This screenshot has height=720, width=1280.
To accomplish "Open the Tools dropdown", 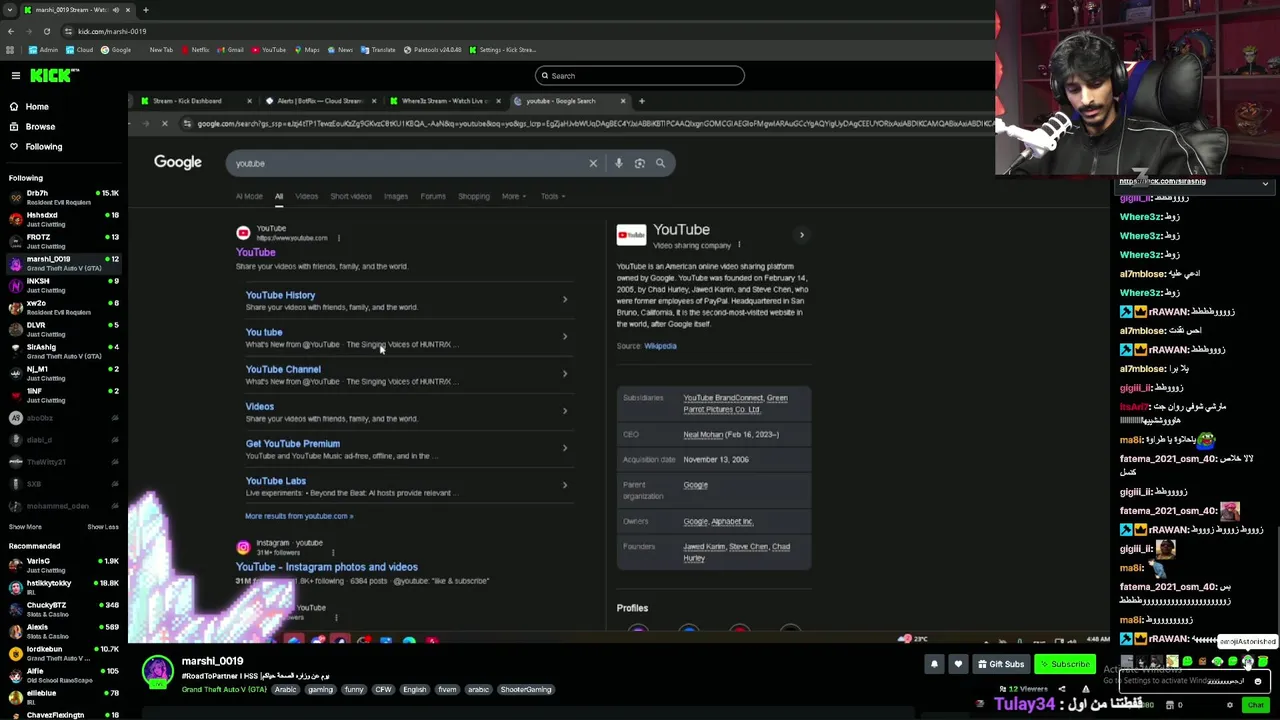I will (552, 196).
